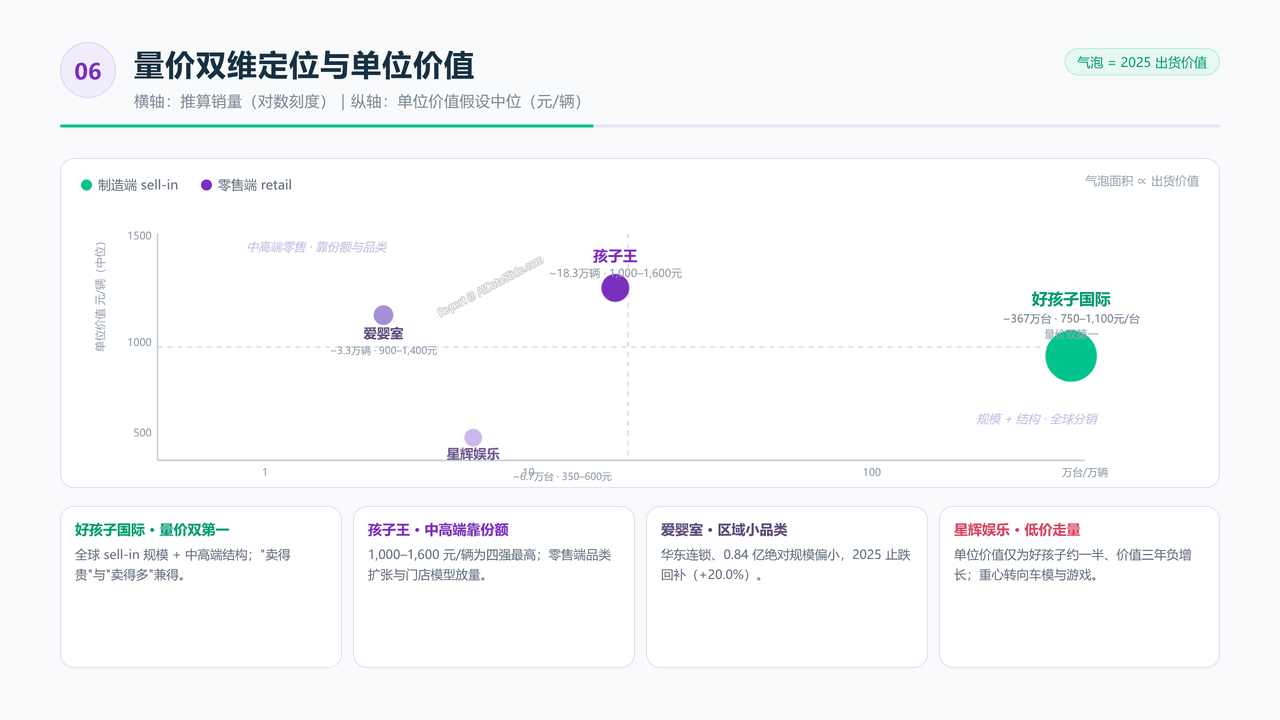Click the y-axis tick 1500
This screenshot has width=1280, height=720.
(x=140, y=236)
